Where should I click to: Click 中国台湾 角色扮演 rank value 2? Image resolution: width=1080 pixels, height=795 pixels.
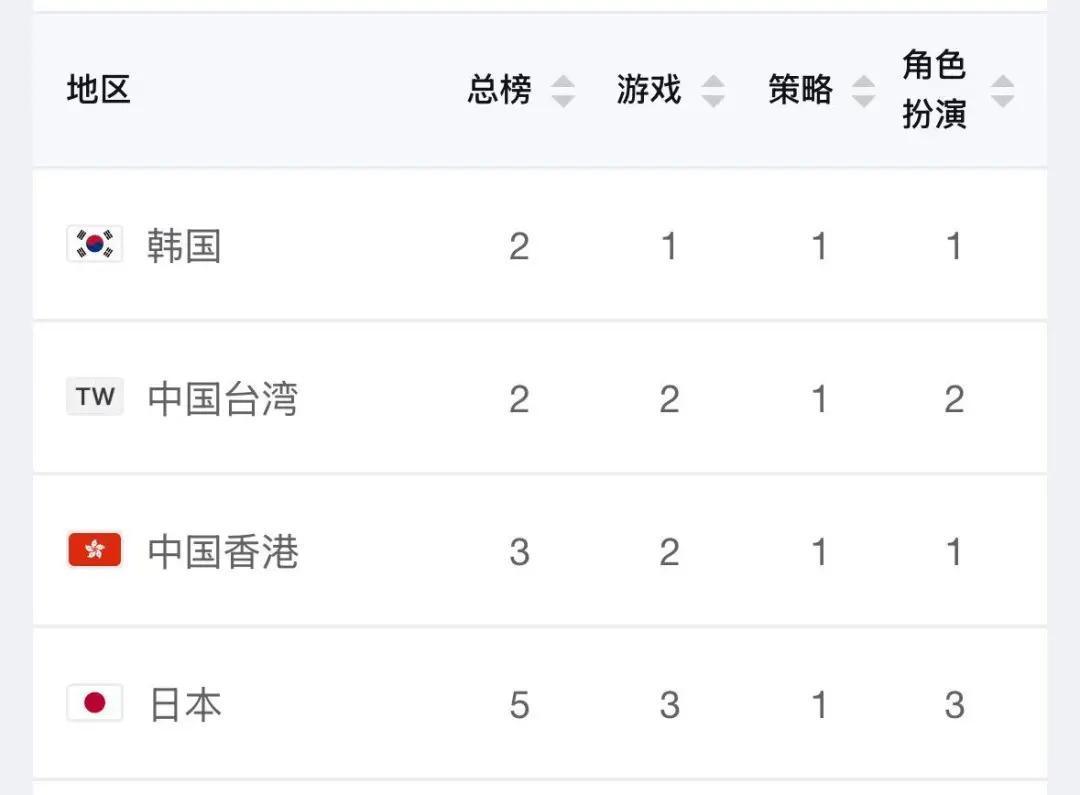coord(954,399)
